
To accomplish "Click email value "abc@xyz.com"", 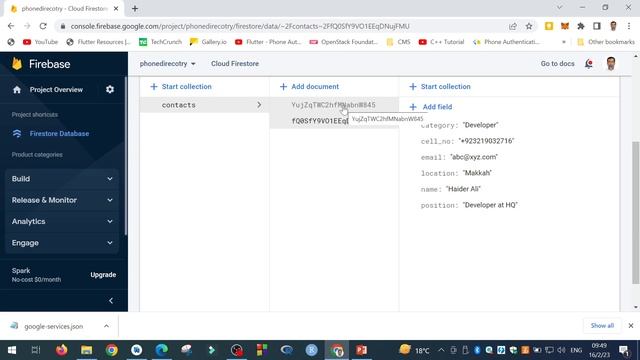I will click(473, 157).
